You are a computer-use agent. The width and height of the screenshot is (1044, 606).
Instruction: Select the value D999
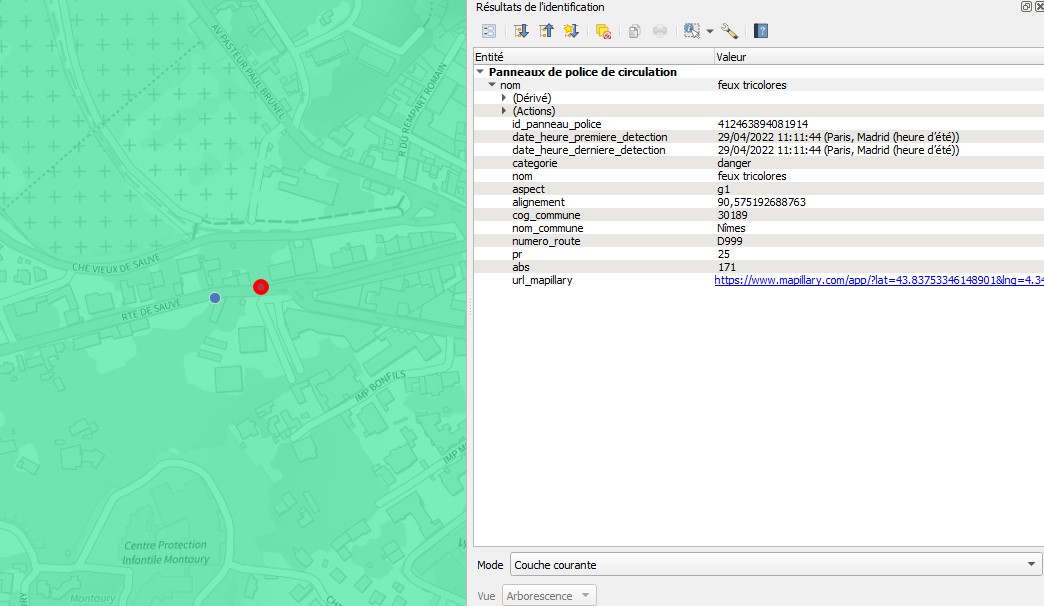coord(730,241)
